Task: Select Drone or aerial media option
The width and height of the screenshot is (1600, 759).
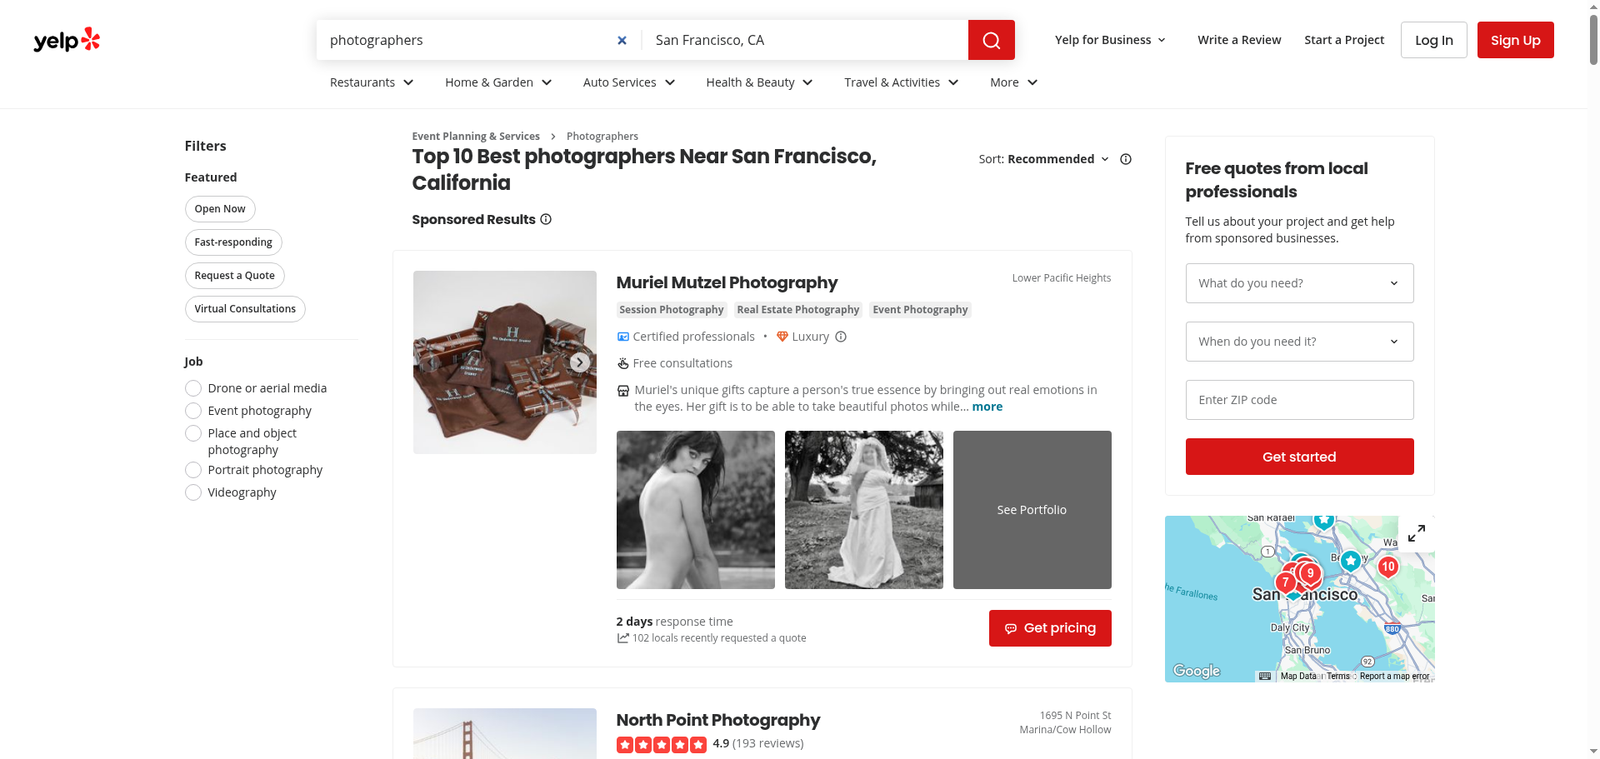Action: [193, 388]
